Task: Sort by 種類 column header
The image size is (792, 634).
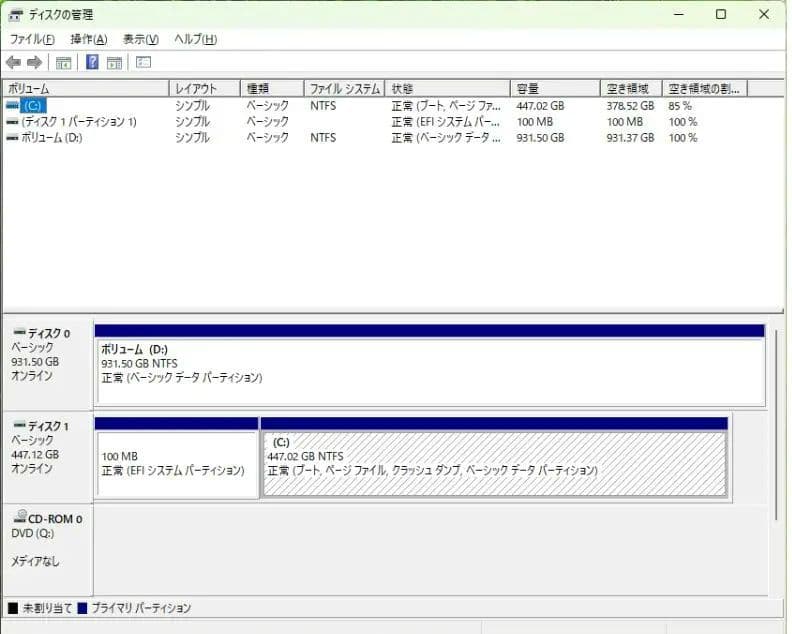Action: 272,89
